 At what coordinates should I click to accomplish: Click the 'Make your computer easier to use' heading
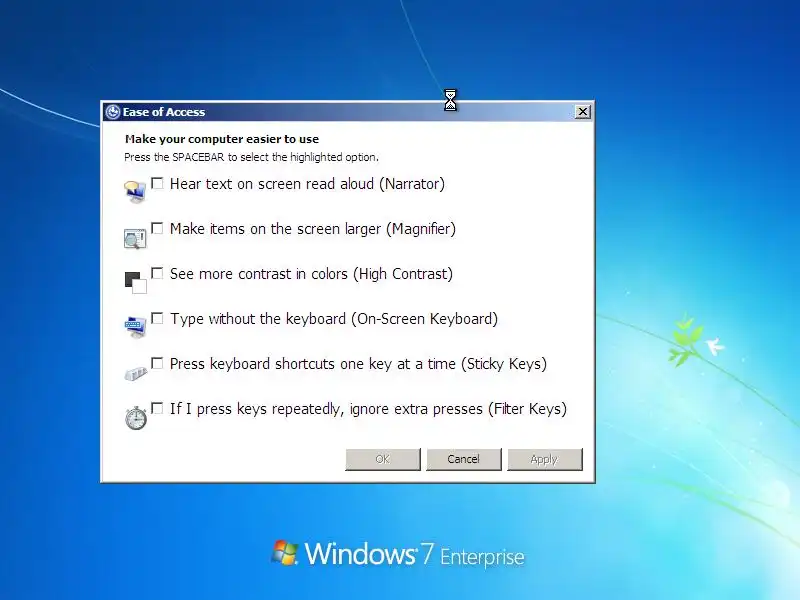tap(222, 139)
